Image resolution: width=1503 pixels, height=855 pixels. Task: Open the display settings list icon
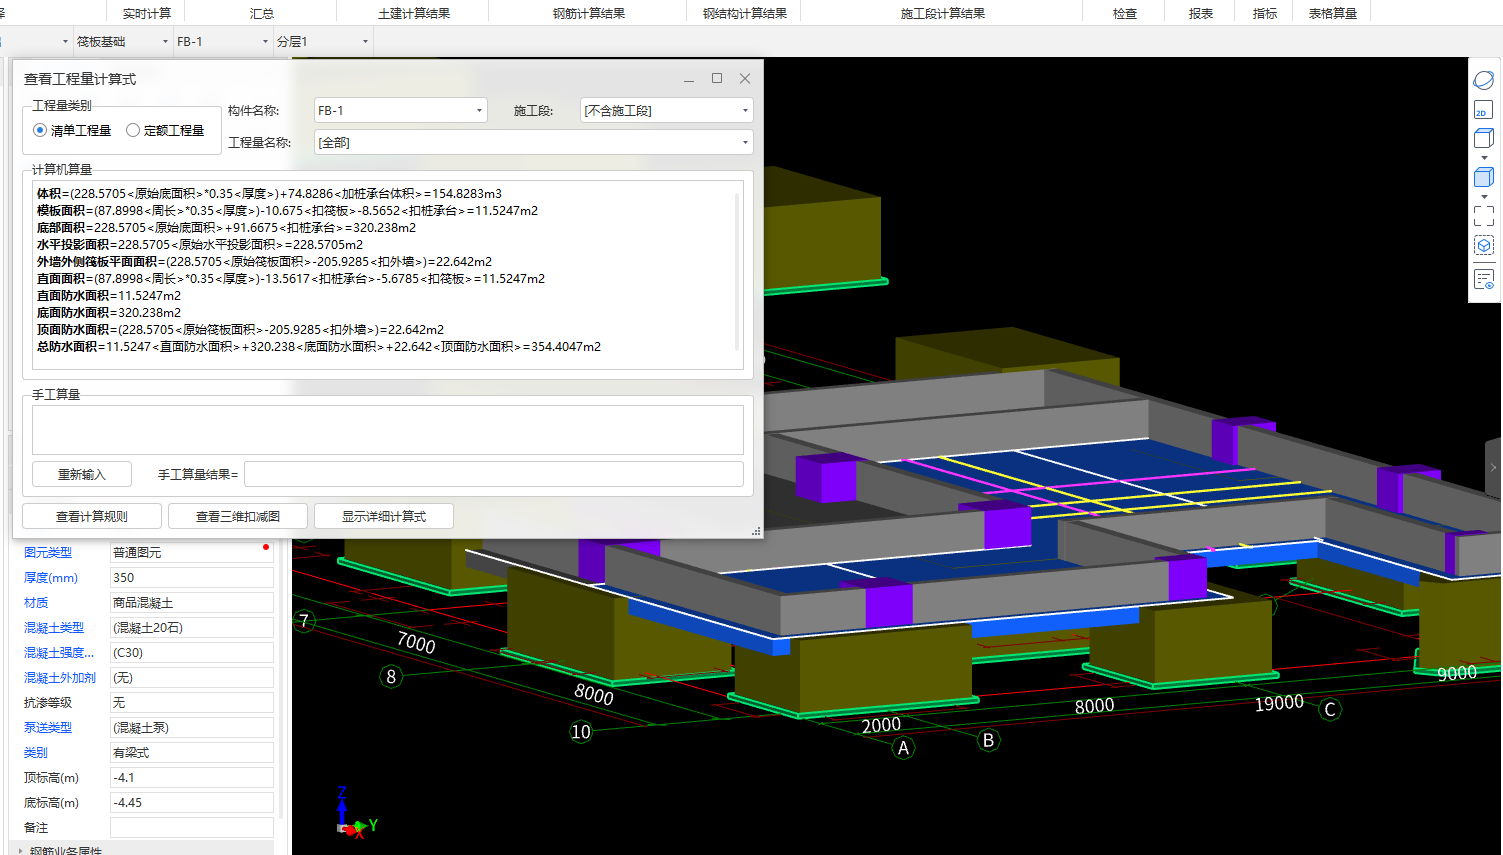(x=1483, y=280)
